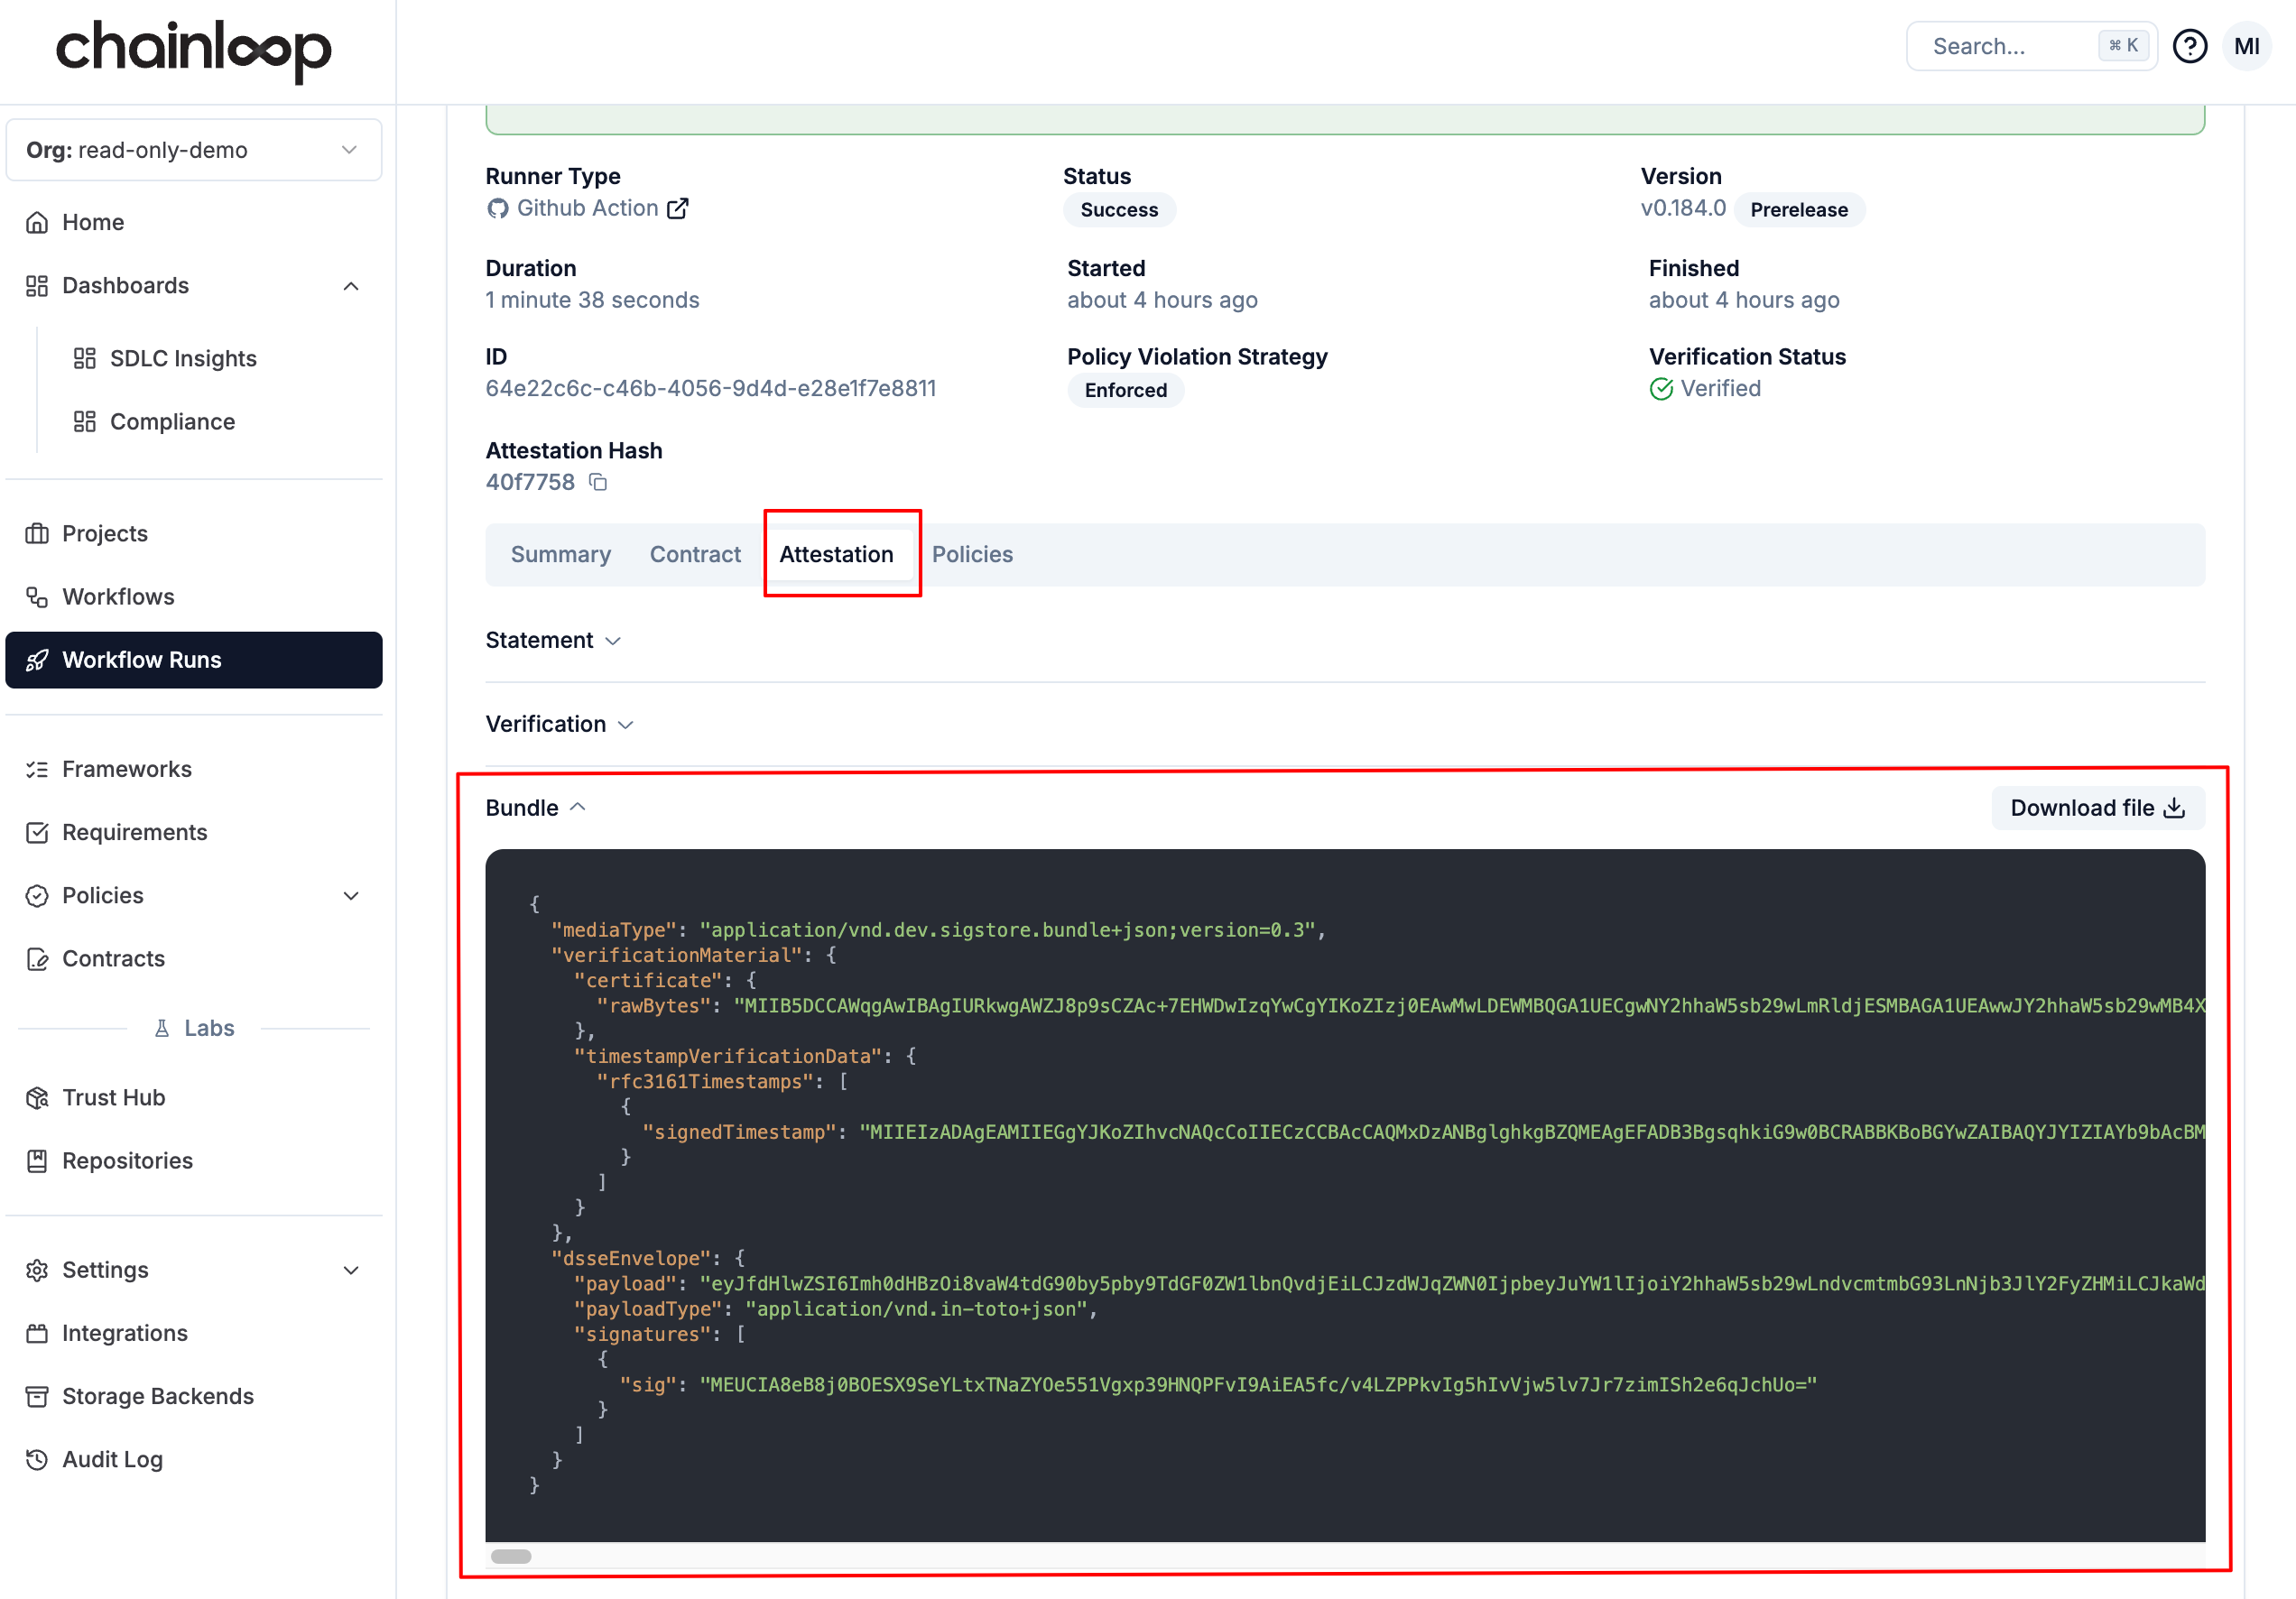Open the Repositories page
Viewport: 2296px width, 1599px height.
[x=193, y=1161]
